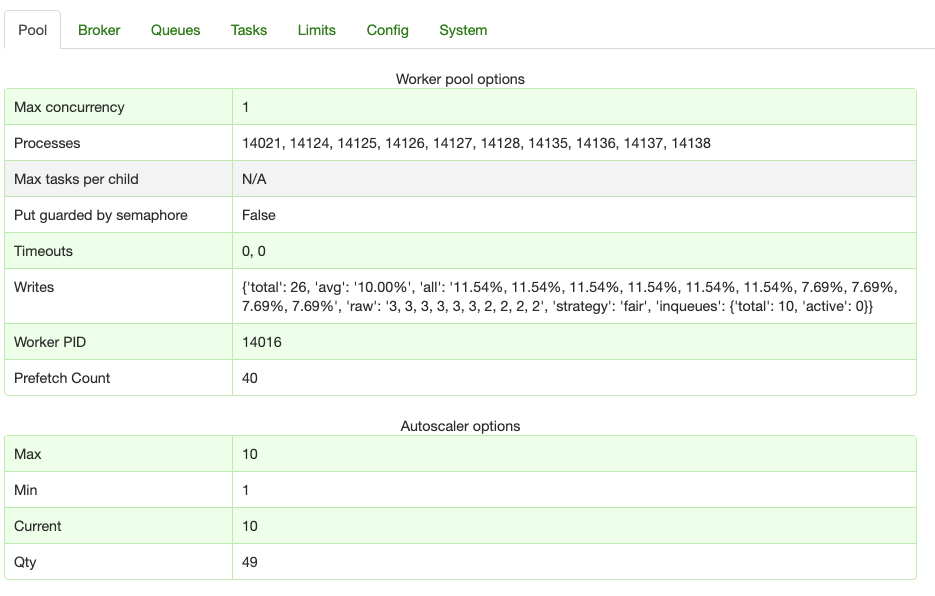Click the Autoscaler options heading
This screenshot has width=935, height=596.
coord(460,426)
